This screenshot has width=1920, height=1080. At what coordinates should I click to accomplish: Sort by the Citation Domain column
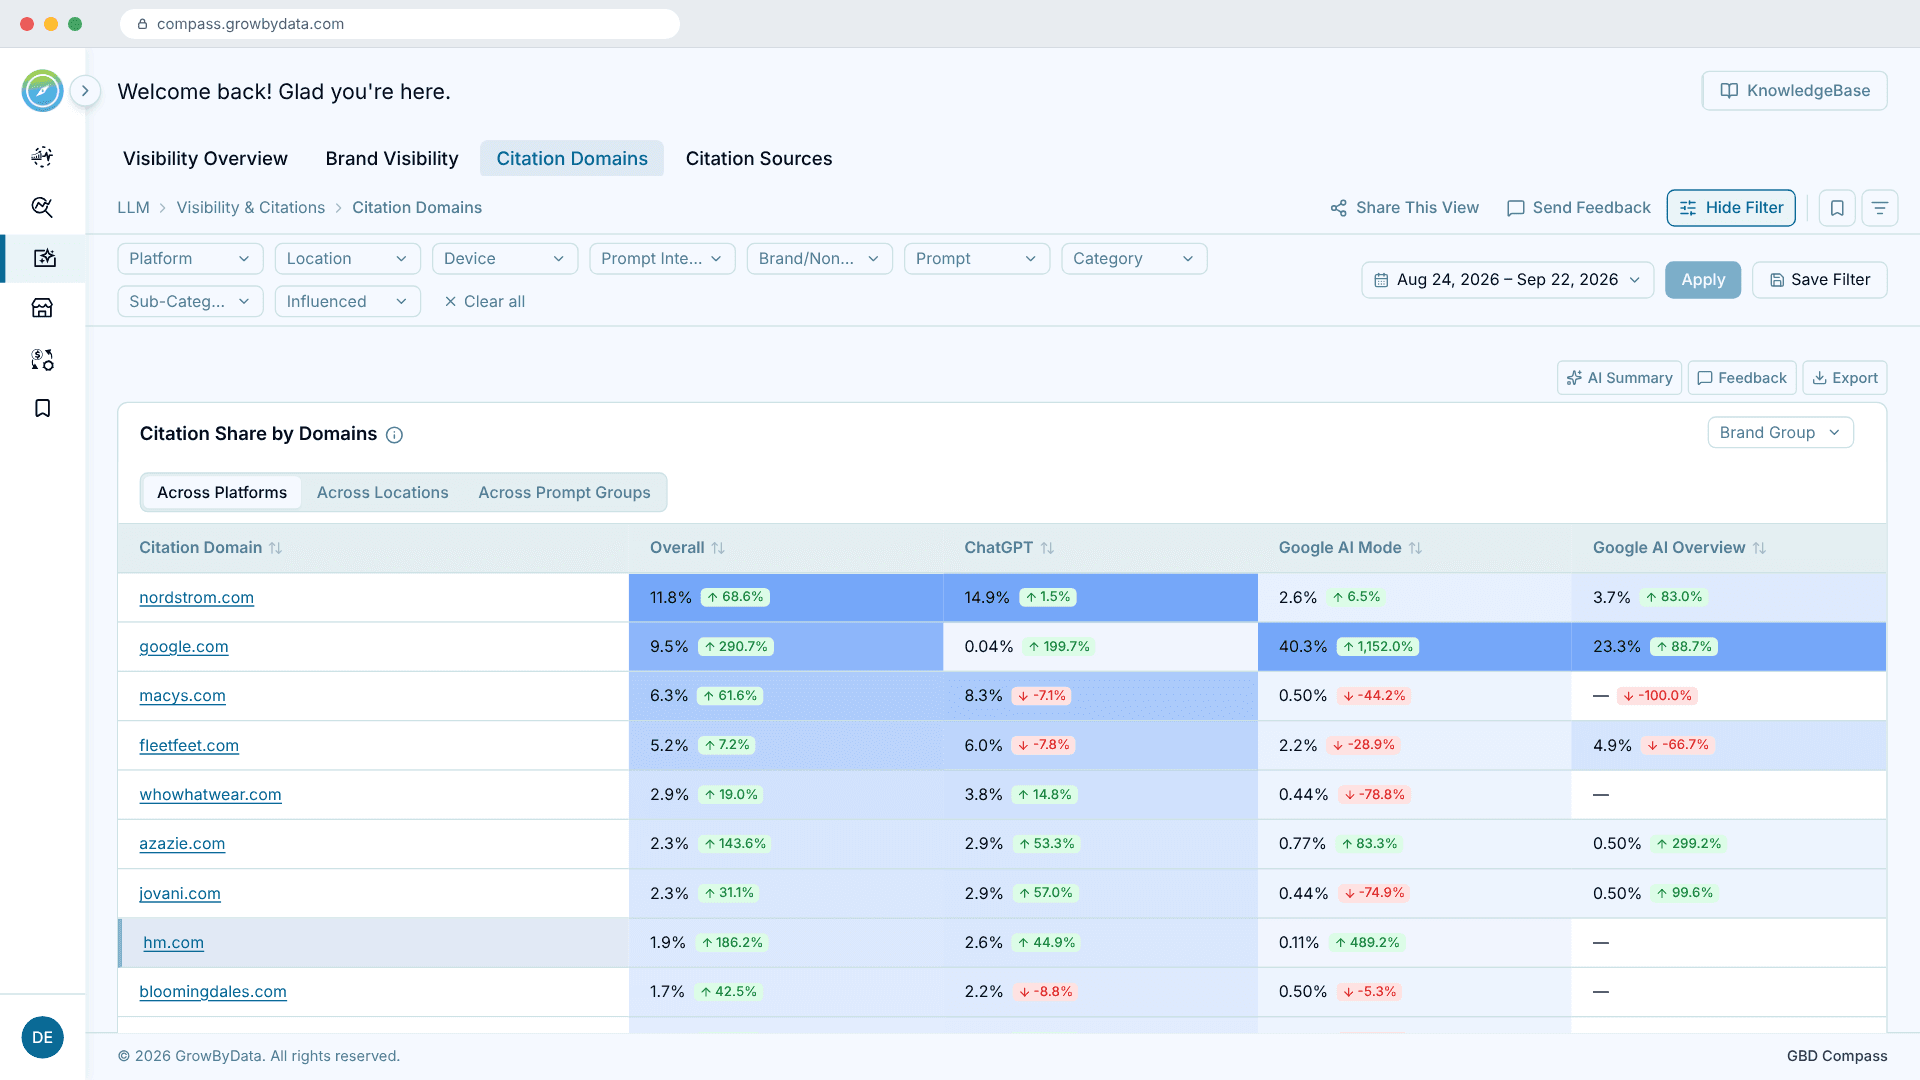276,548
